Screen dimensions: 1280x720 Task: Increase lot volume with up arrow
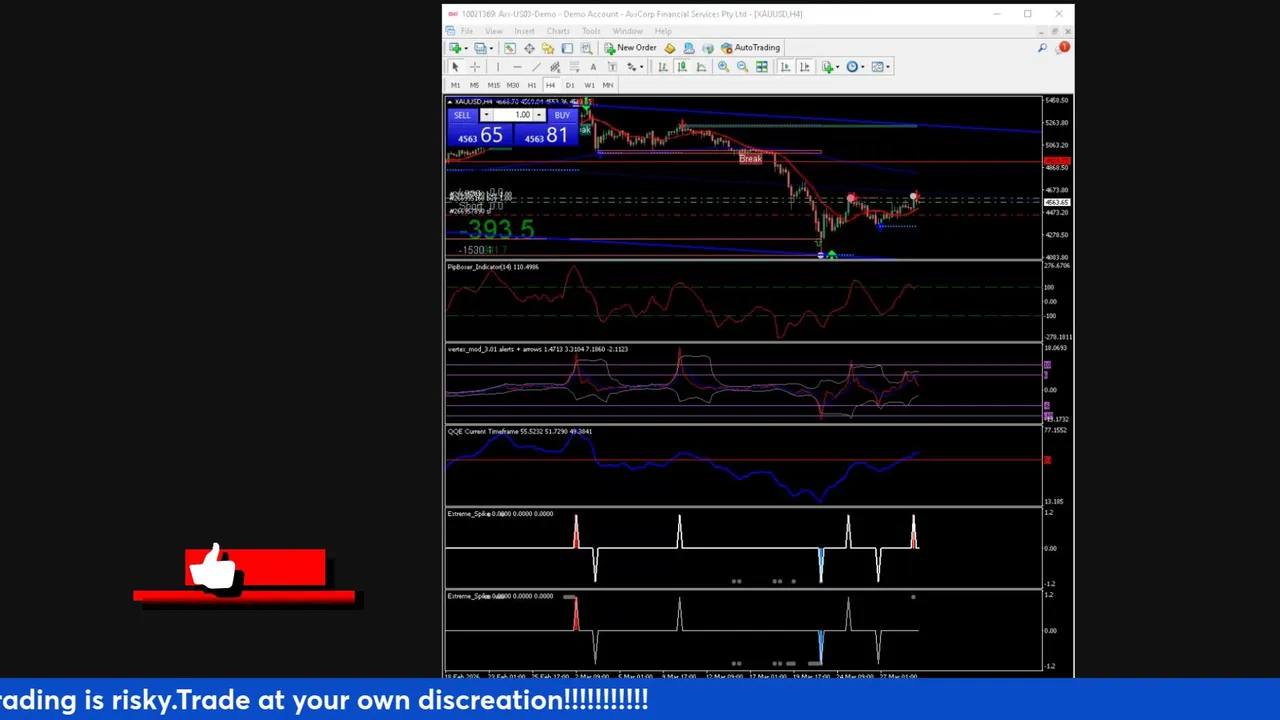click(538, 116)
